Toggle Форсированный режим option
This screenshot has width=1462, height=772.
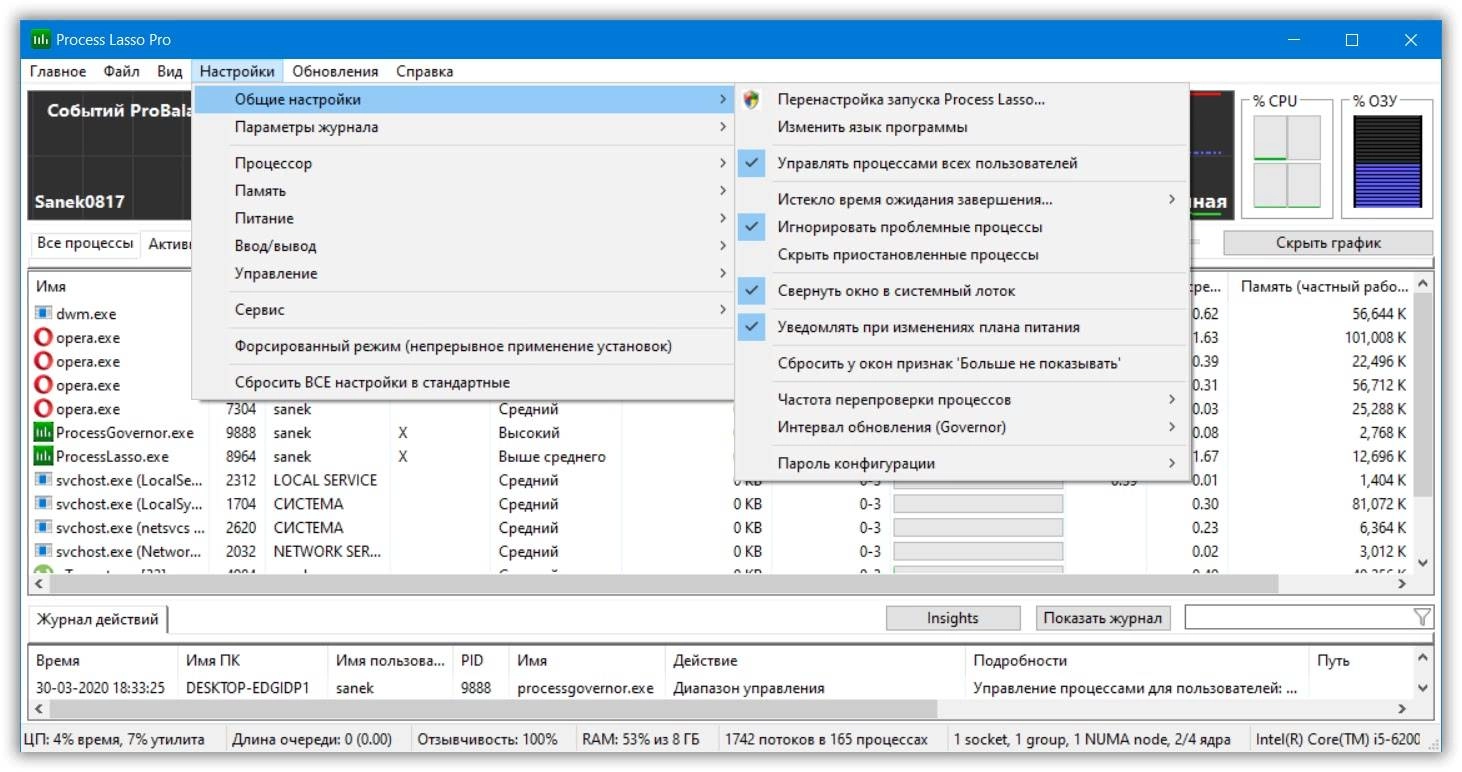pyautogui.click(x=462, y=346)
